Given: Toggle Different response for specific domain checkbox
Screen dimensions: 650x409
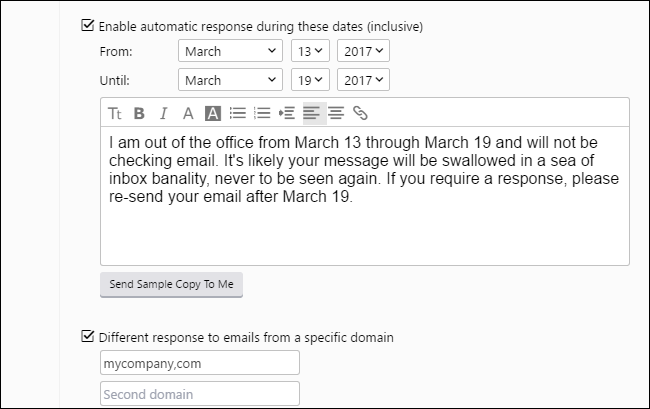Looking at the screenshot, I should (88, 337).
